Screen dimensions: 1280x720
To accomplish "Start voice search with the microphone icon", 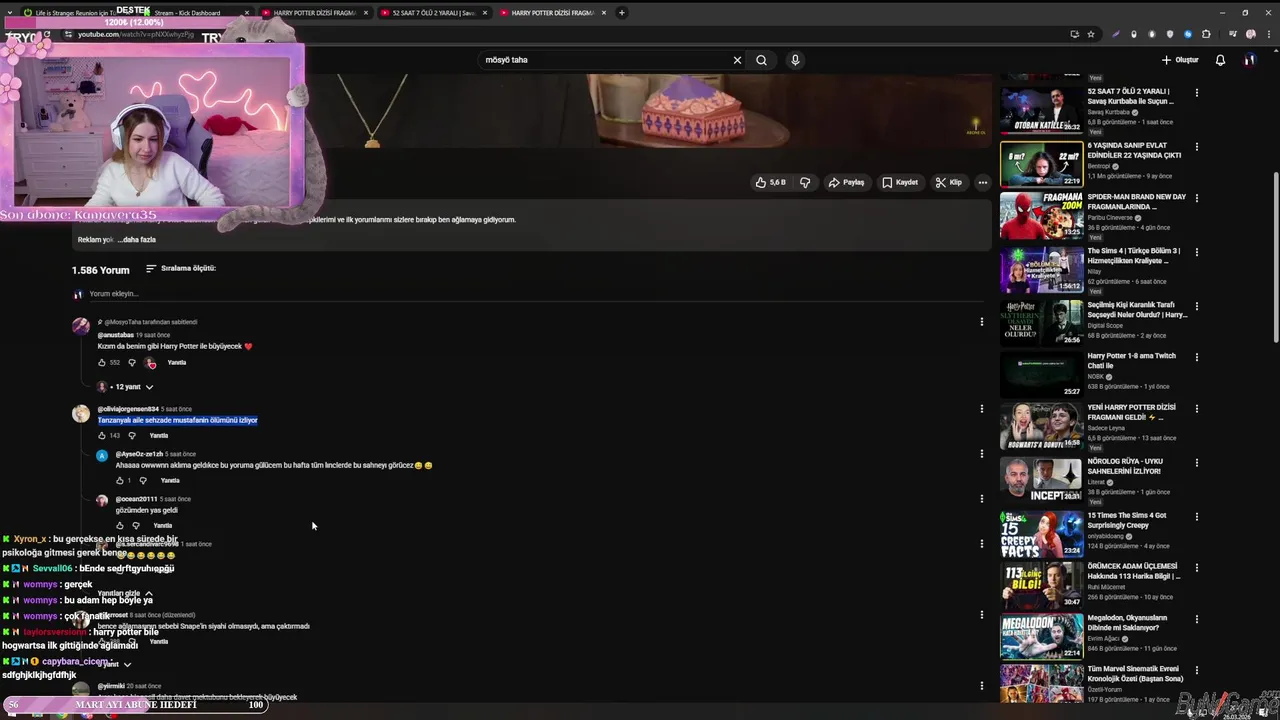I will point(795,60).
